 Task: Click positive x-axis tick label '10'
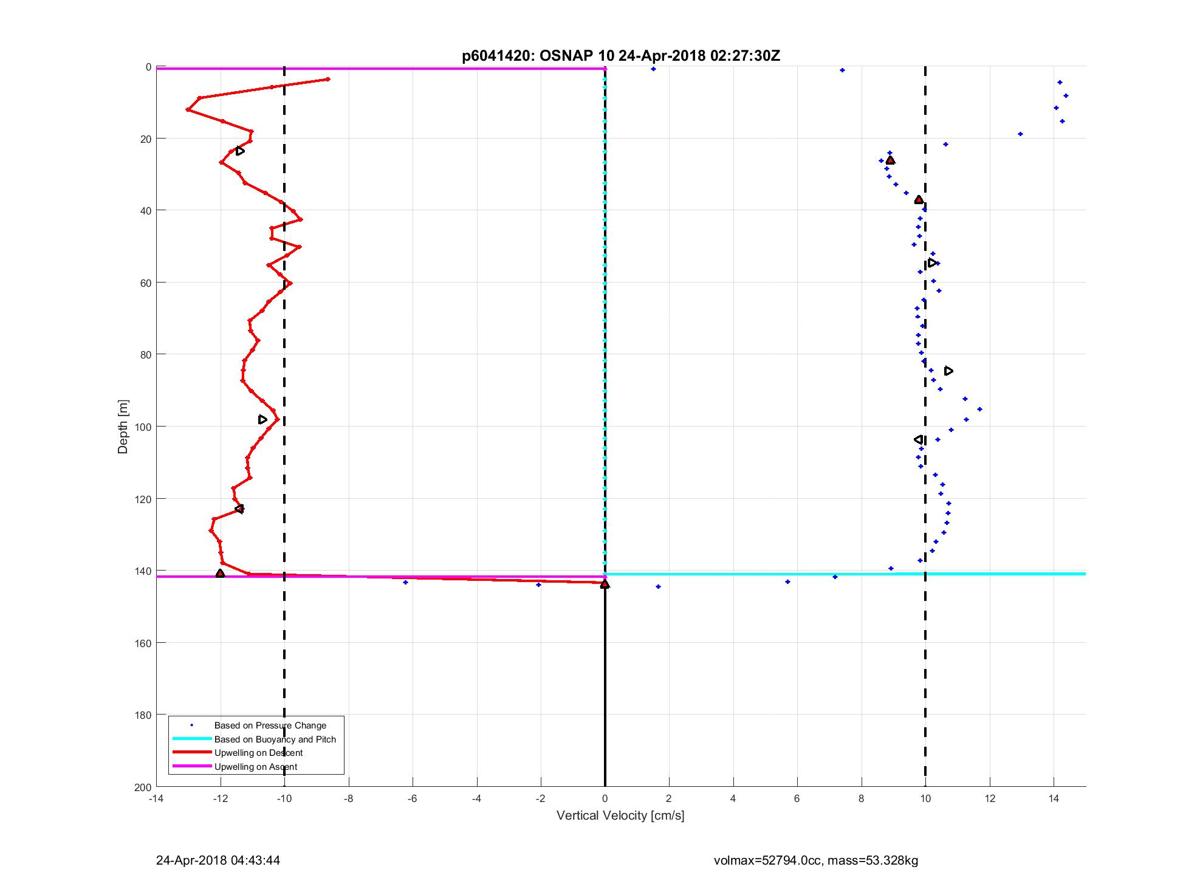point(925,798)
